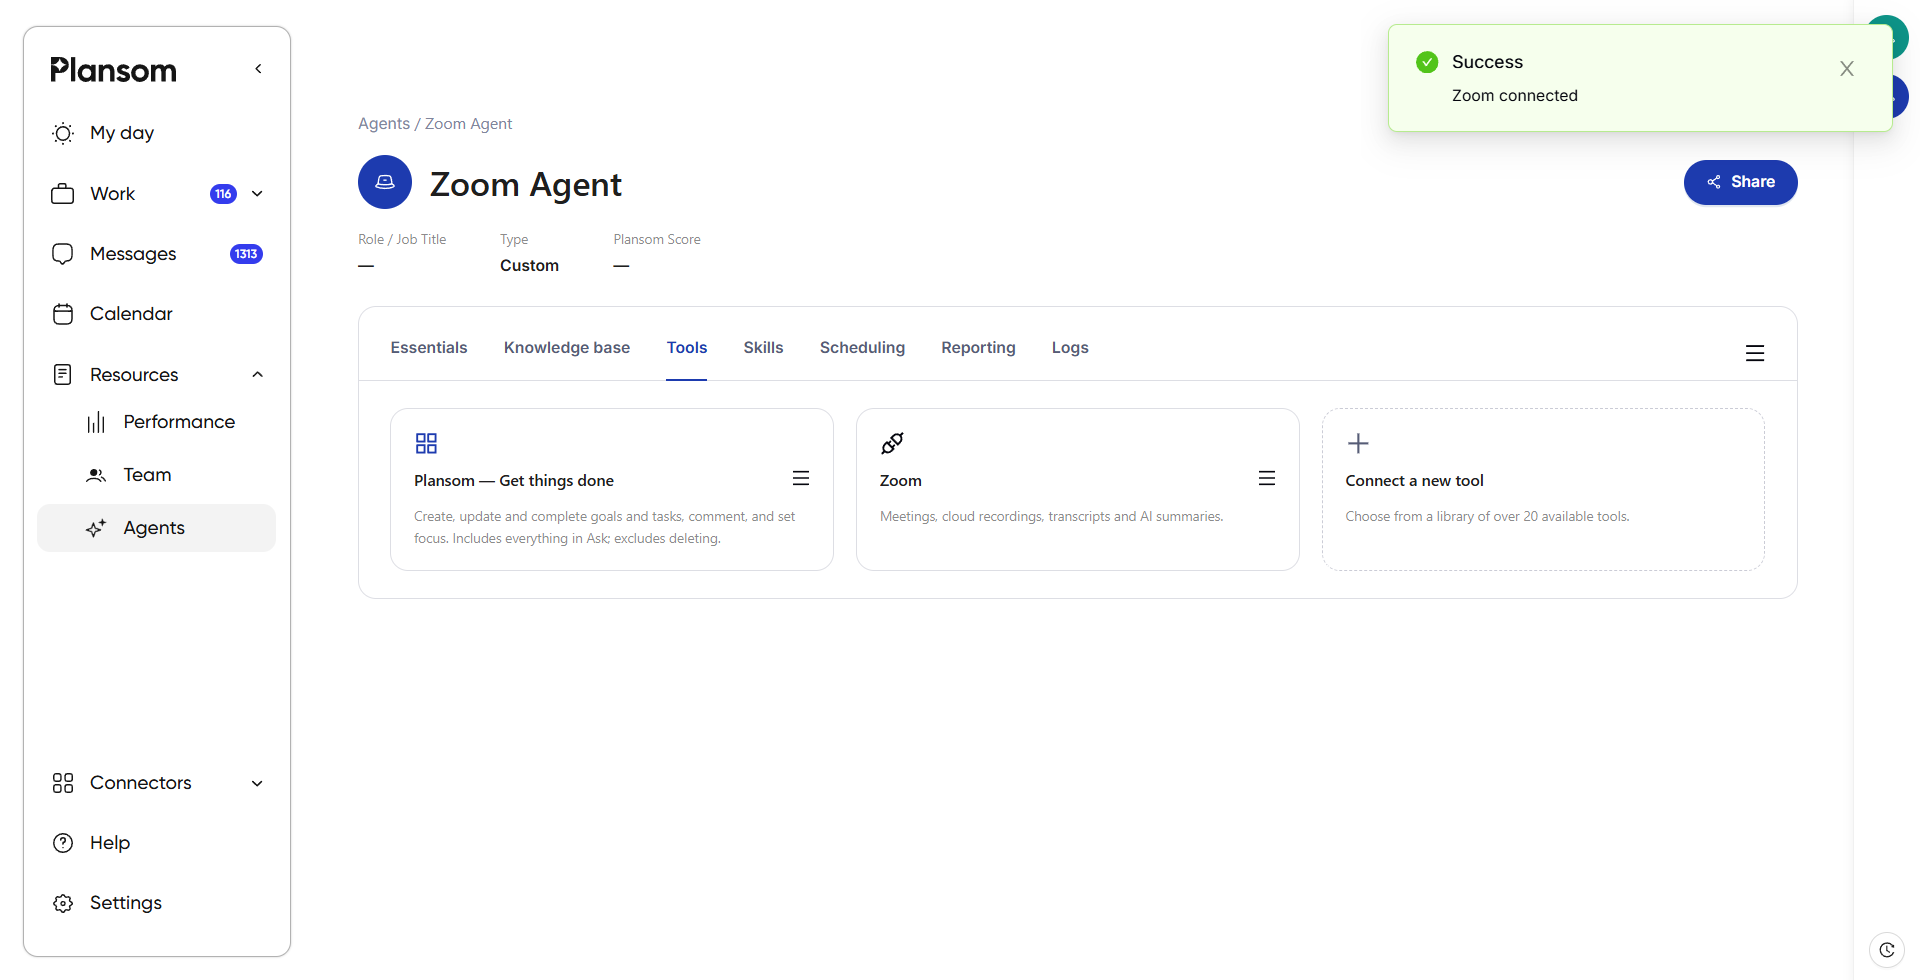Viewport: 1920px width, 980px height.
Task: Open Messages in sidebar
Action: click(156, 254)
